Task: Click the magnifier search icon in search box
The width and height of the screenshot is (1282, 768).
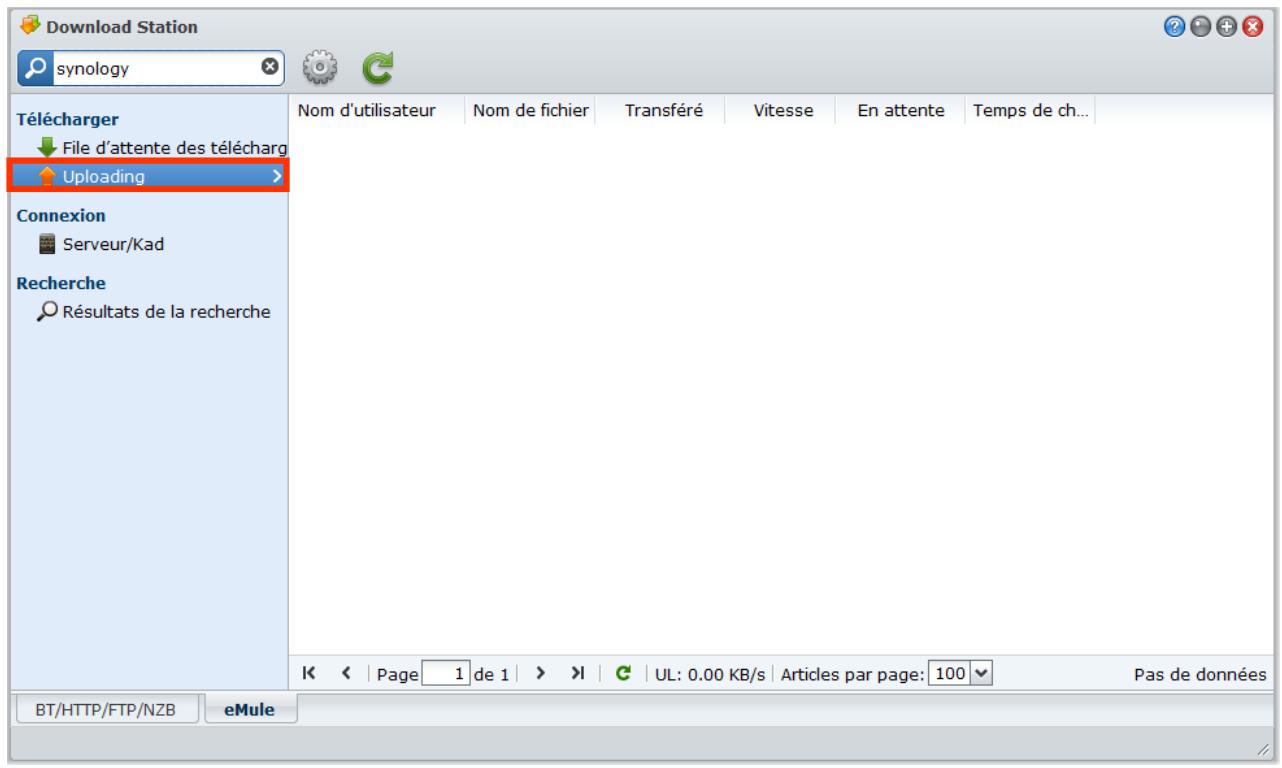Action: (x=35, y=68)
